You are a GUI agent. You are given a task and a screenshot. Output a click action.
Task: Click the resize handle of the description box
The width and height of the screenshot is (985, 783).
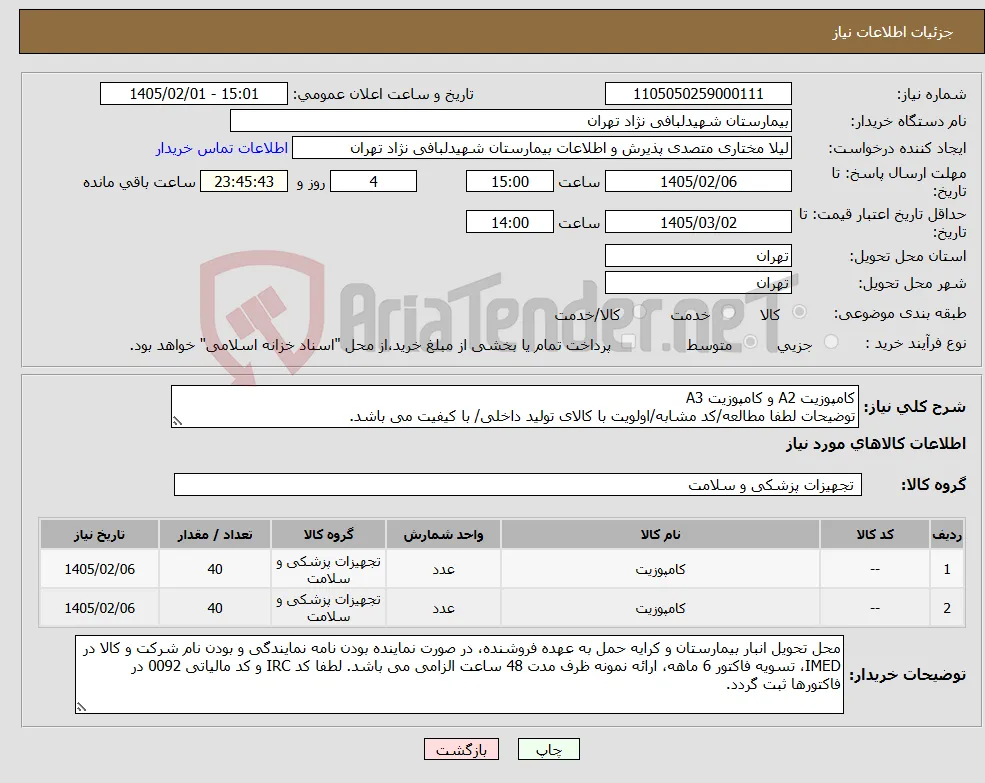(x=177, y=421)
